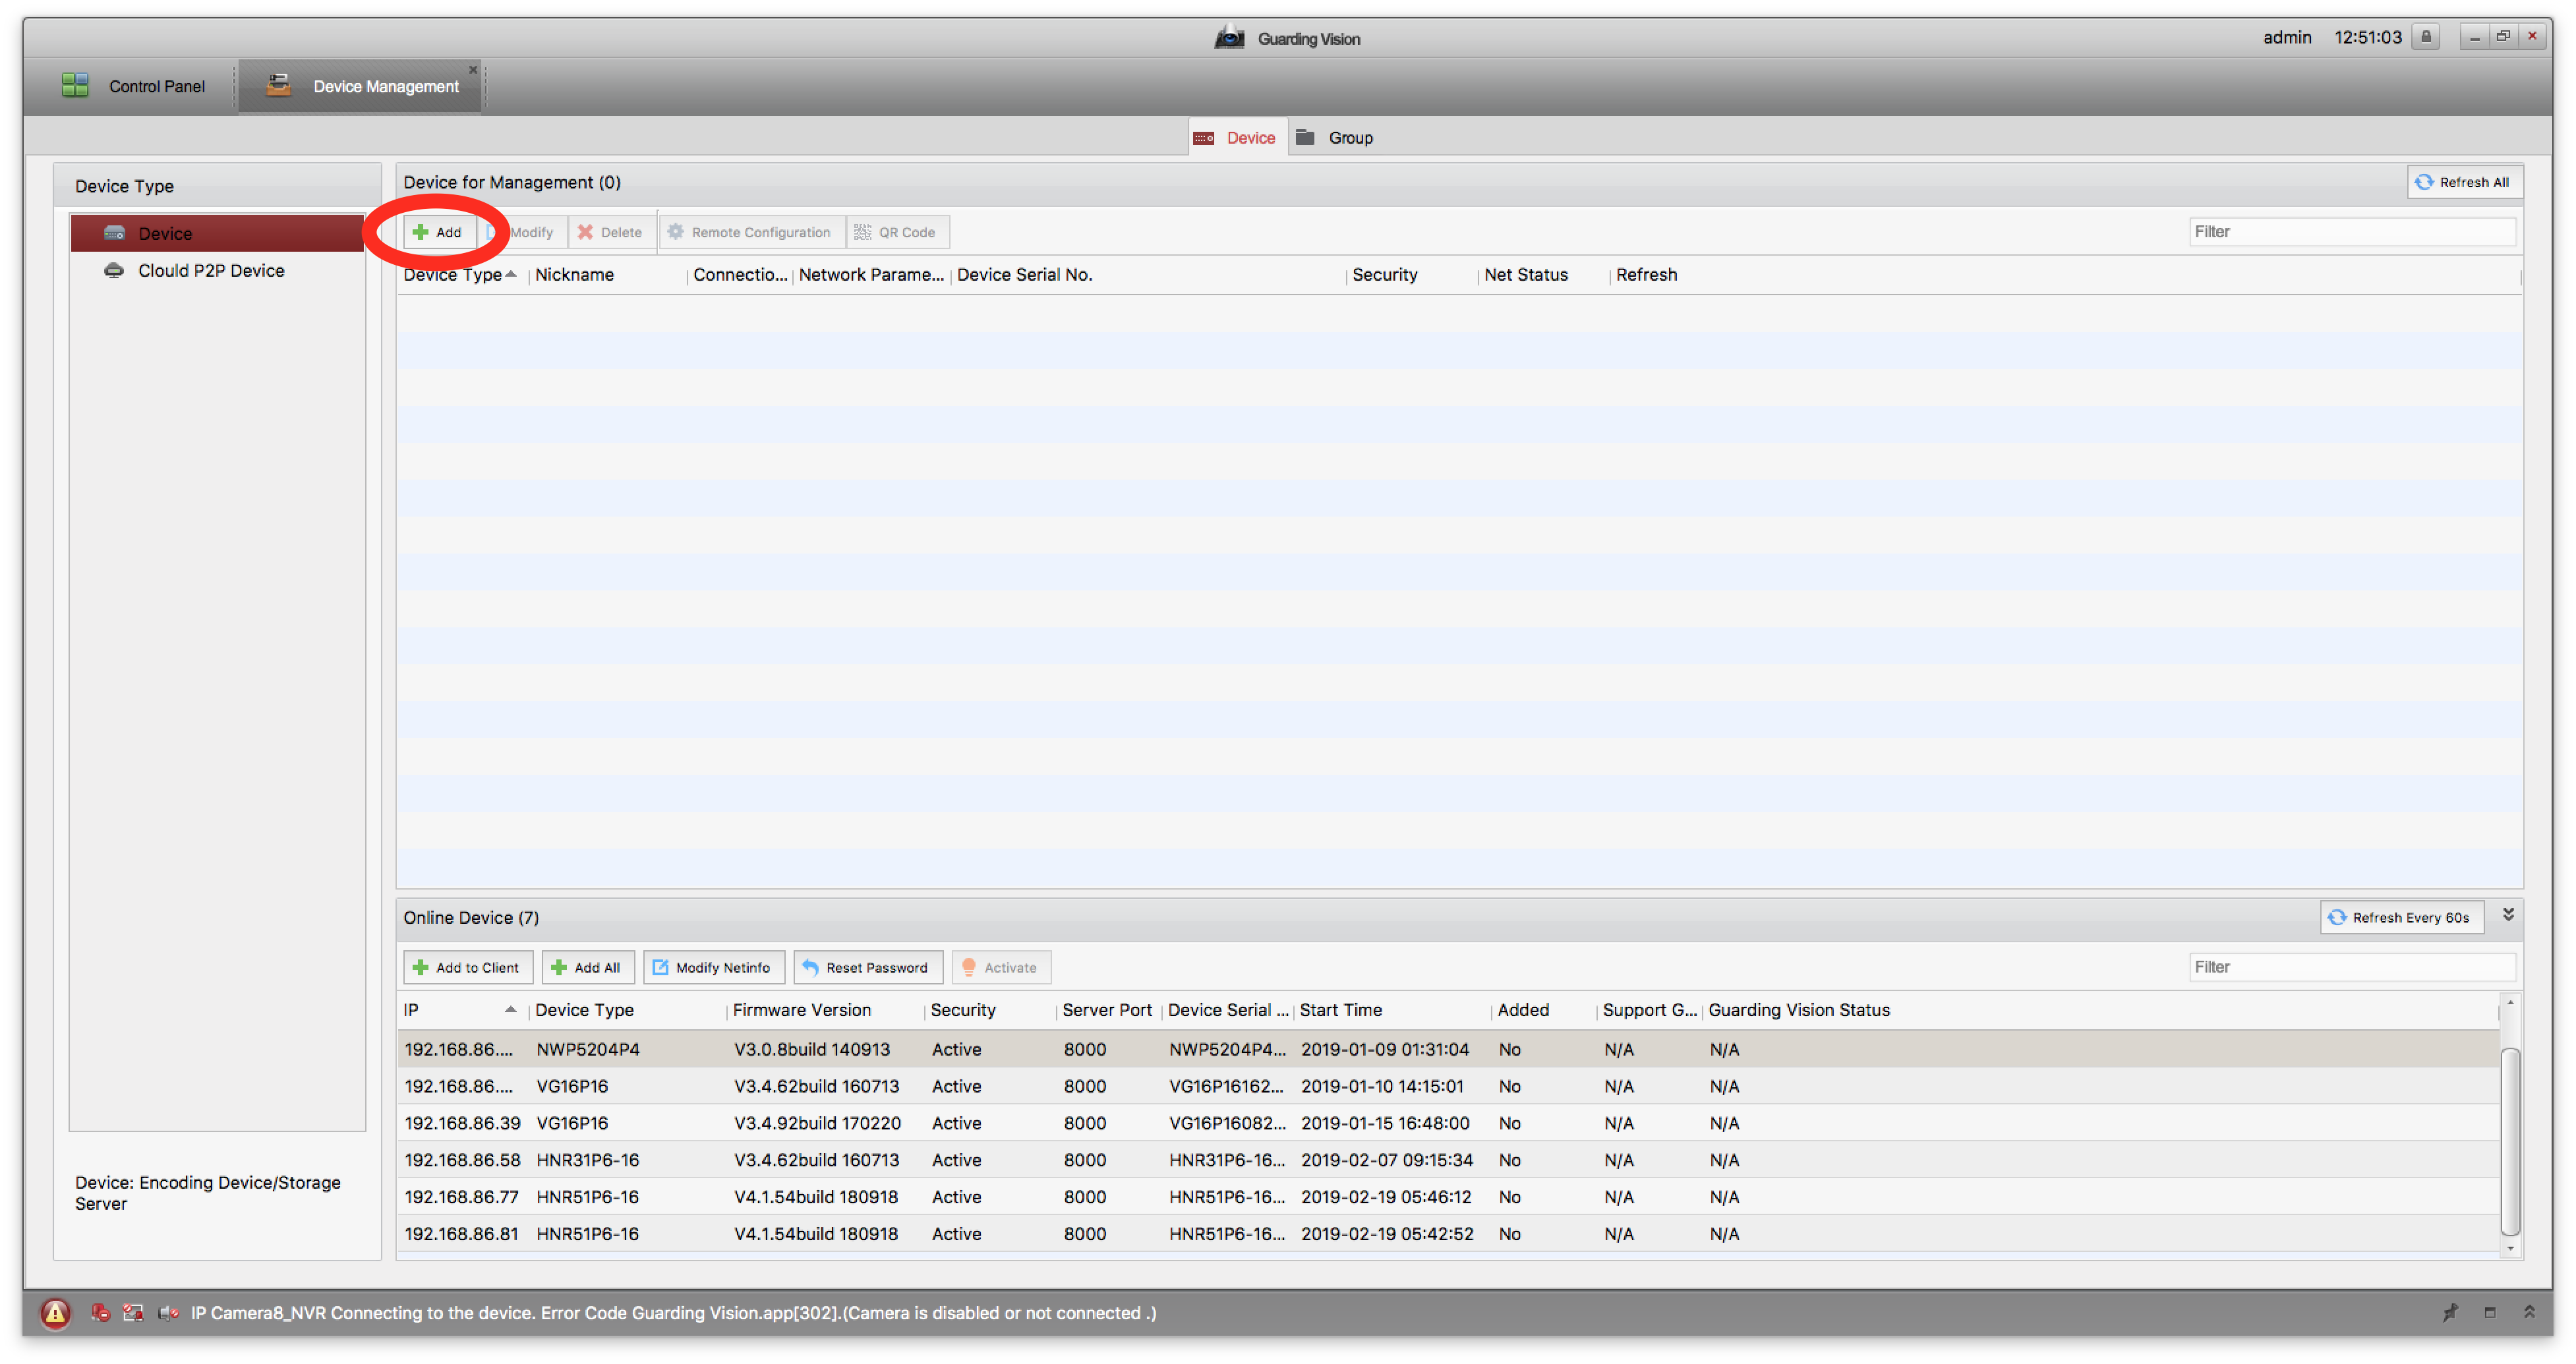This screenshot has height=1364, width=2576.
Task: Click the pop-up image disable icon
Action: pyautogui.click(x=133, y=1313)
